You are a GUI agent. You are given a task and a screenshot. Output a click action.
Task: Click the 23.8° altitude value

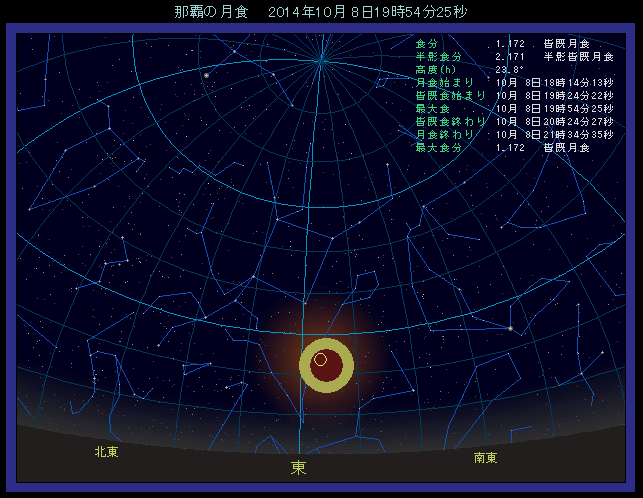tap(509, 70)
